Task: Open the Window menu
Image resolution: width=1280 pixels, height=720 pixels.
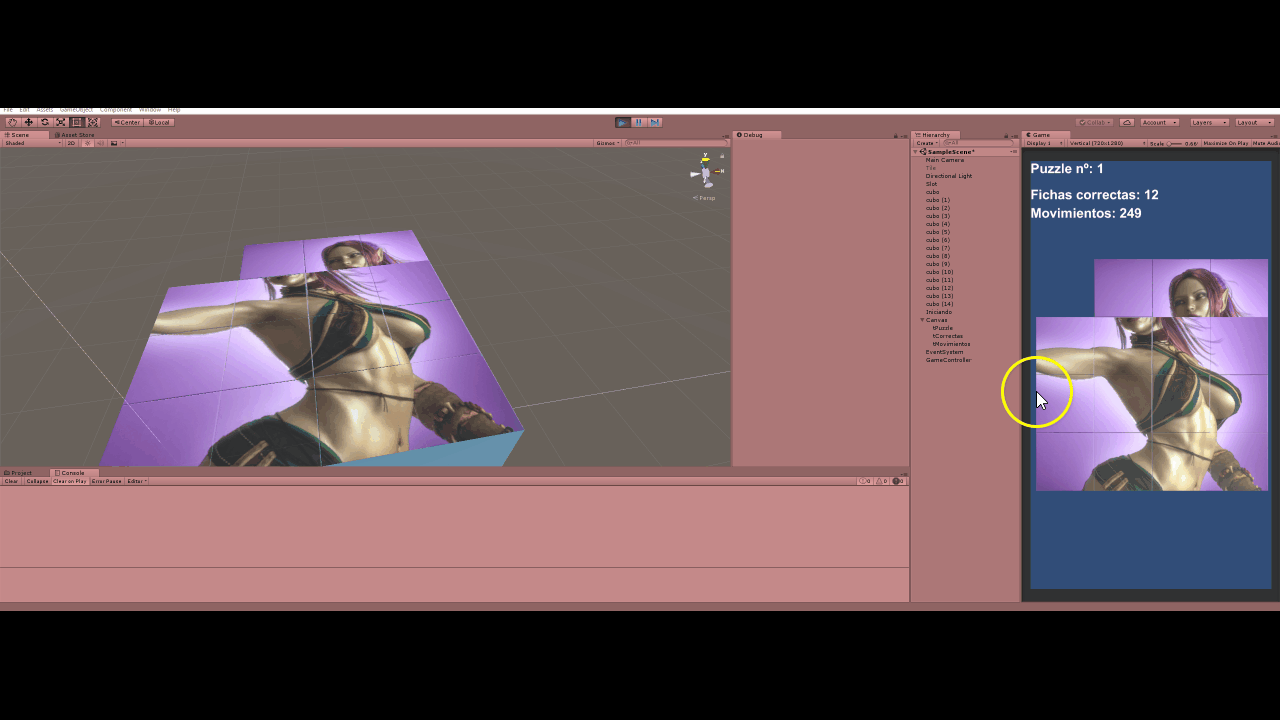Action: click(x=150, y=109)
